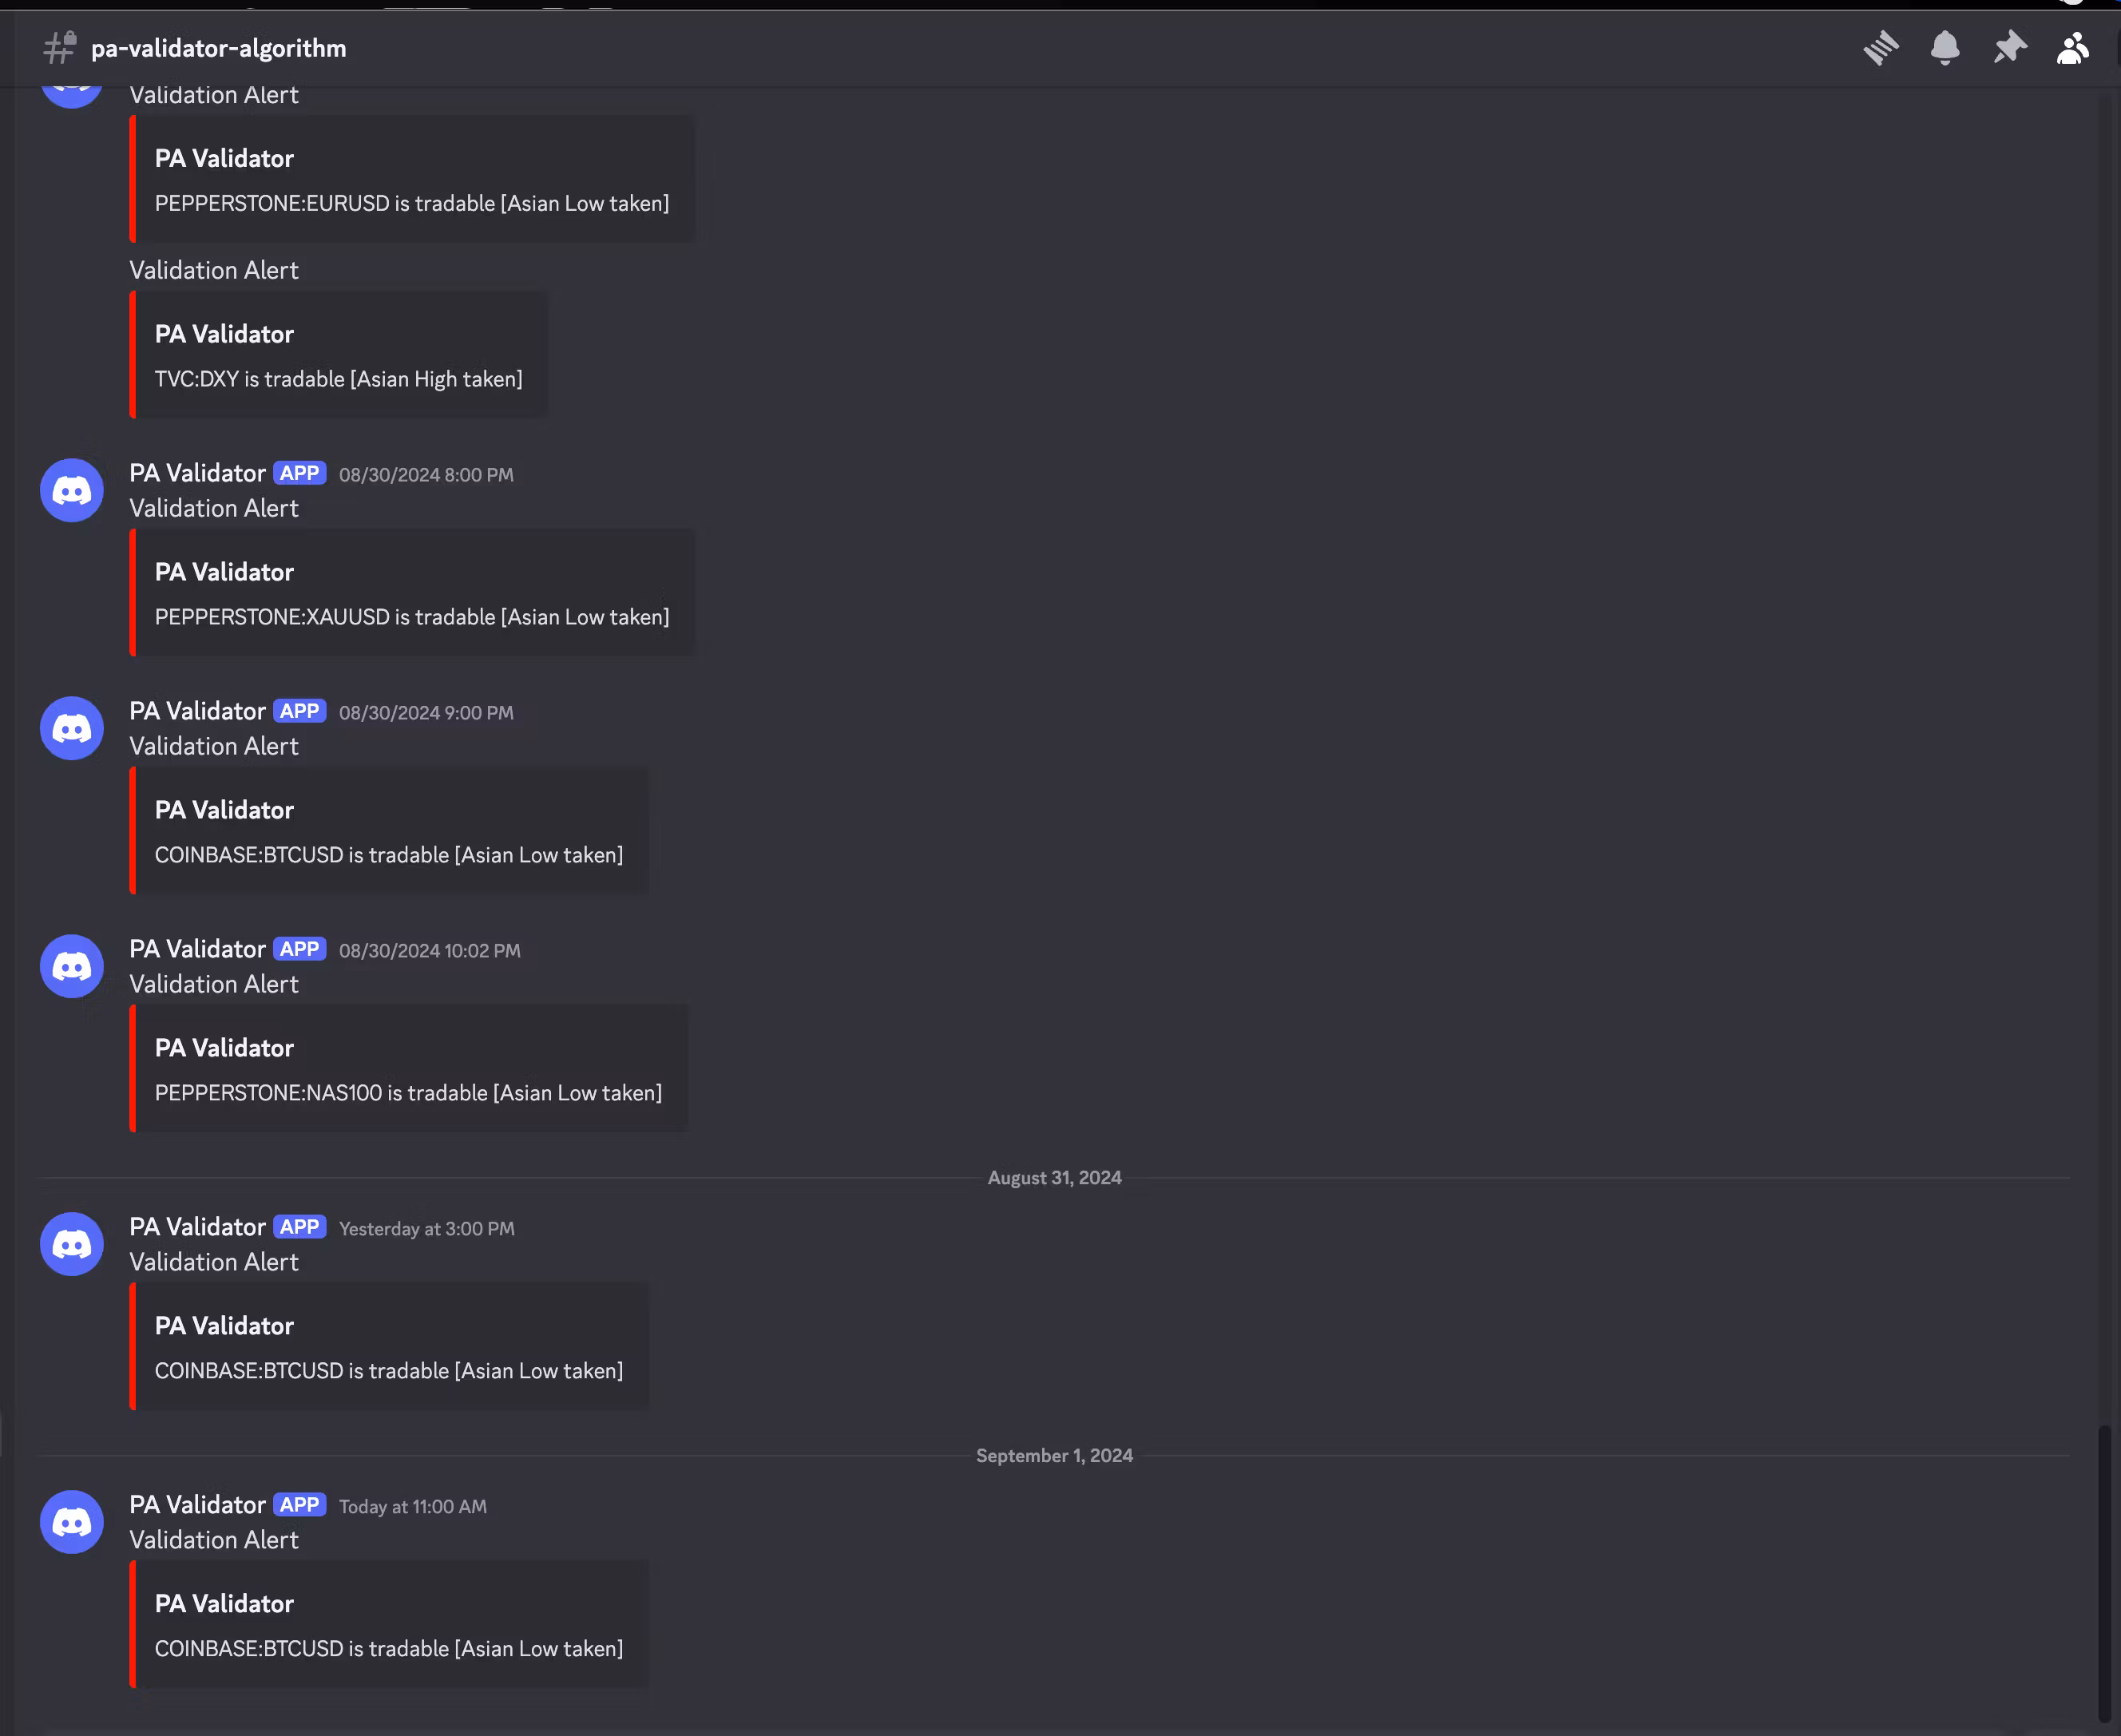Click avatar on Today 11:00 AM message
Screen dimensions: 2121x1736
click(x=72, y=1522)
